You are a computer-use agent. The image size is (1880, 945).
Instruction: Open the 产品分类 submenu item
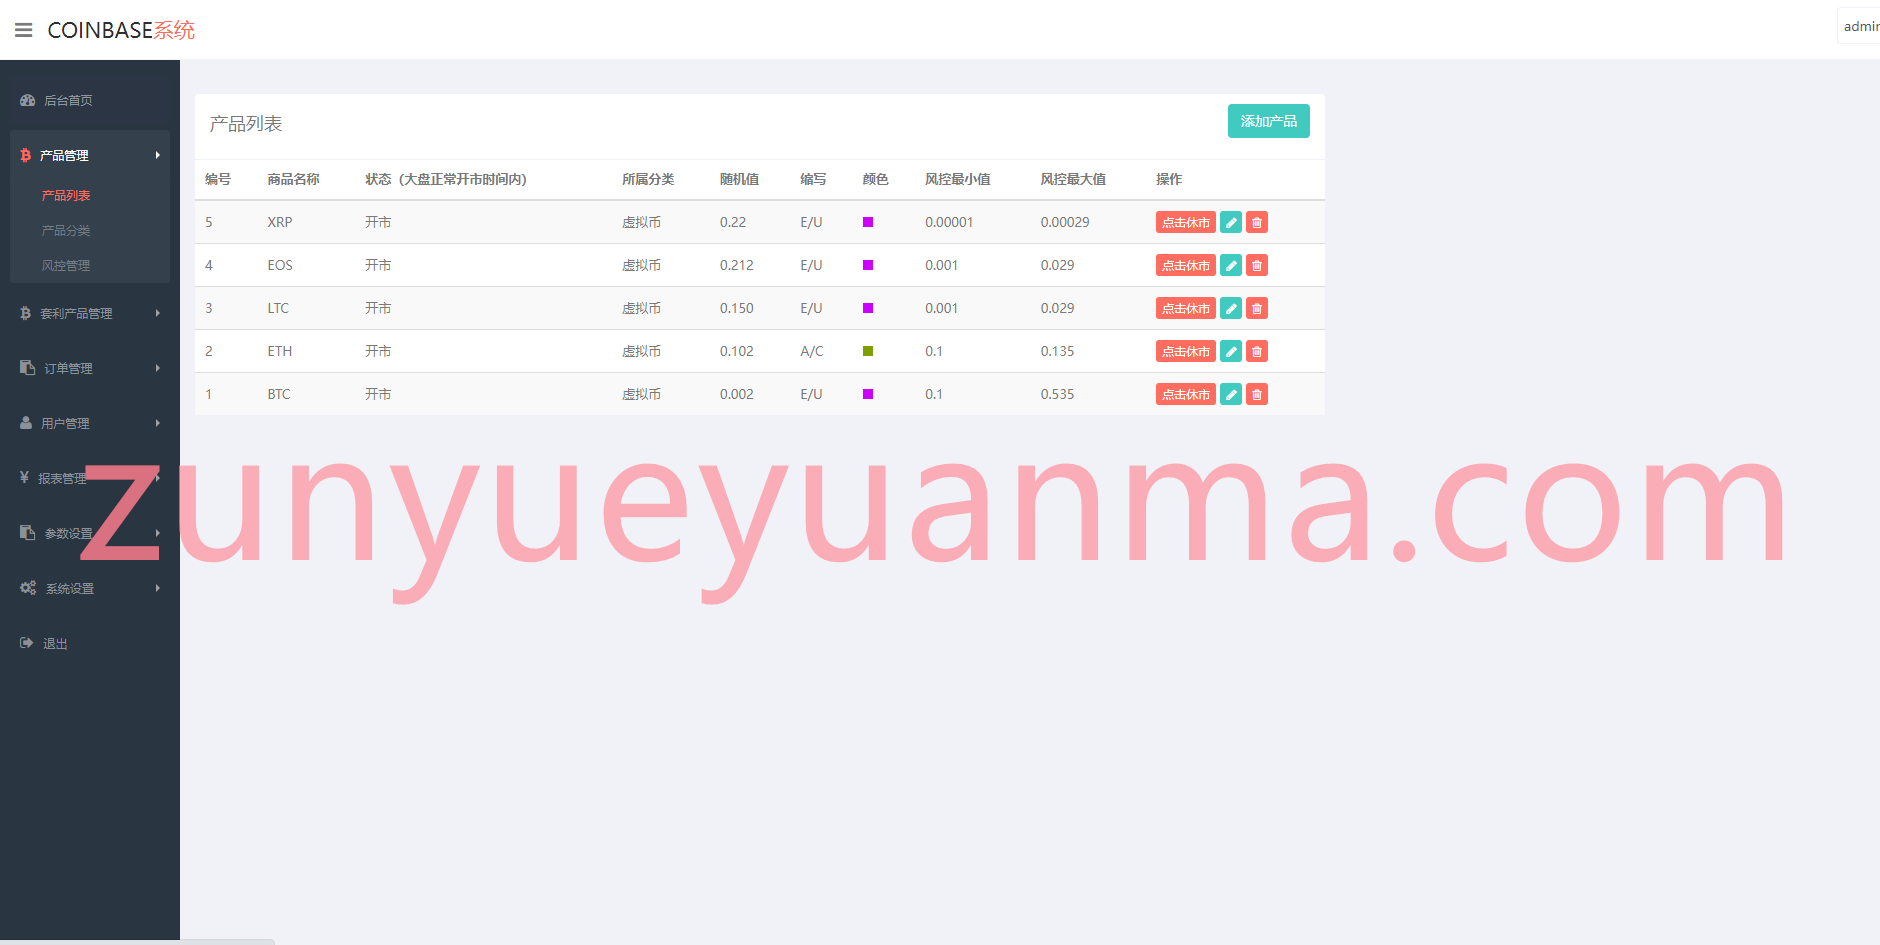coord(66,230)
